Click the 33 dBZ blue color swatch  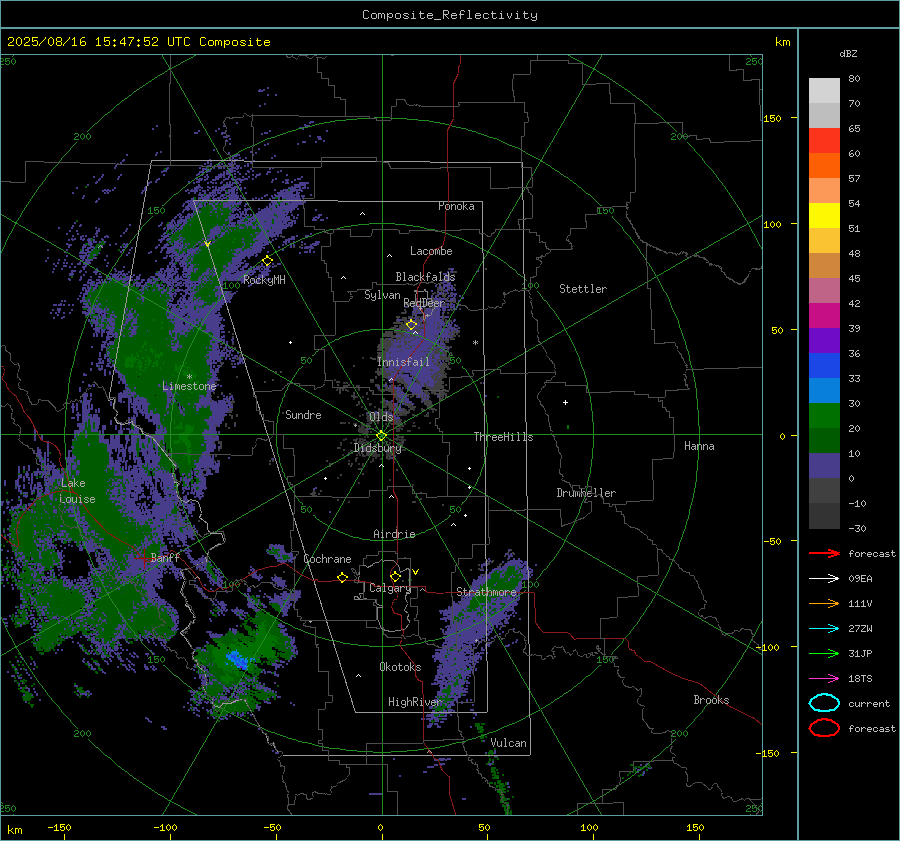824,366
